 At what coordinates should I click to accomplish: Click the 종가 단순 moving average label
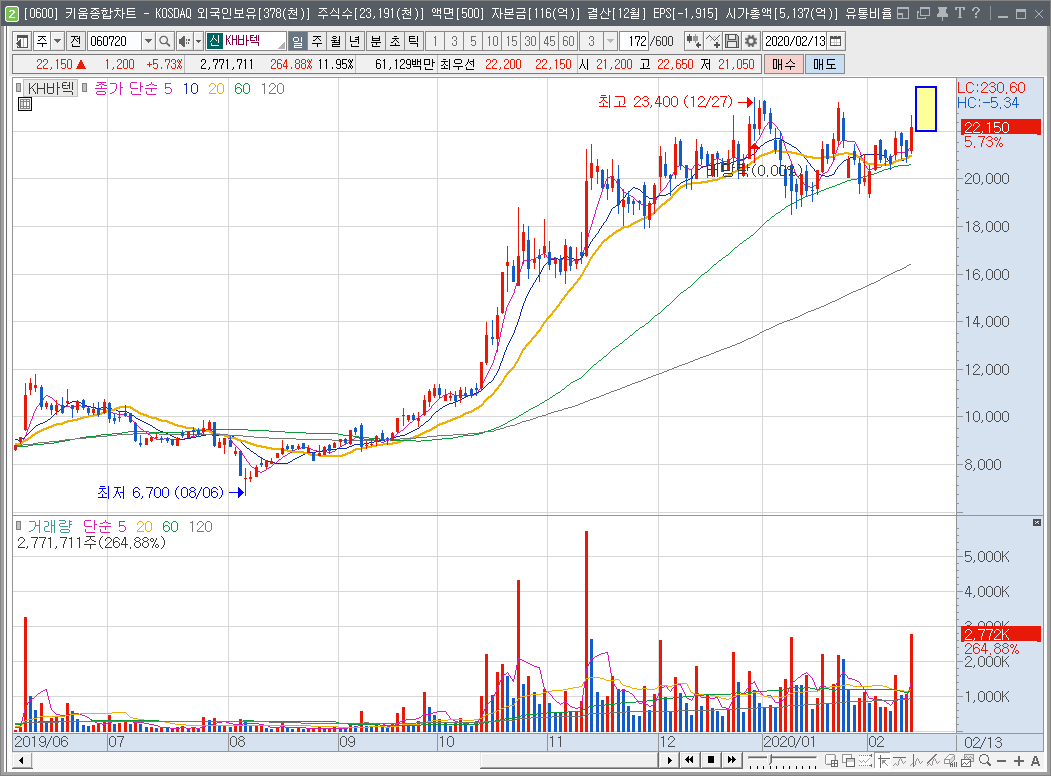point(126,88)
